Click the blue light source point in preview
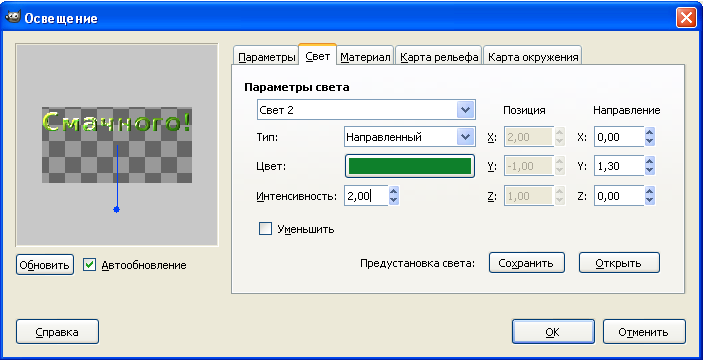The height and width of the screenshot is (360, 703). [117, 209]
